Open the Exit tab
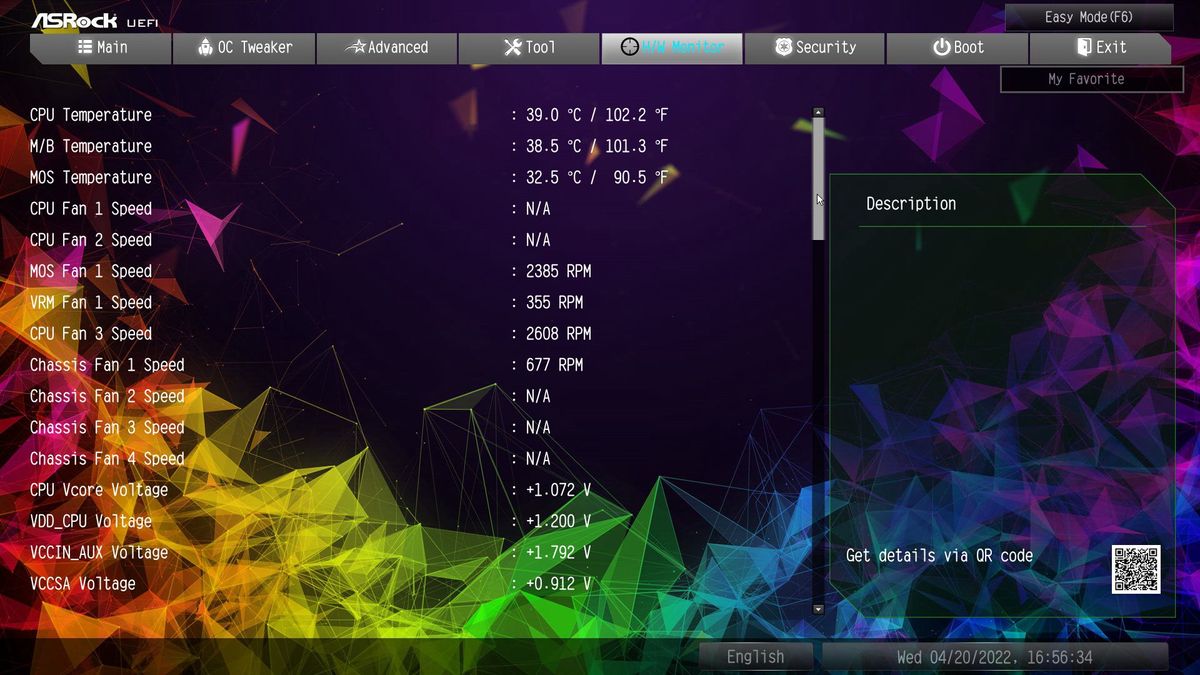The width and height of the screenshot is (1200, 675). (x=1100, y=48)
